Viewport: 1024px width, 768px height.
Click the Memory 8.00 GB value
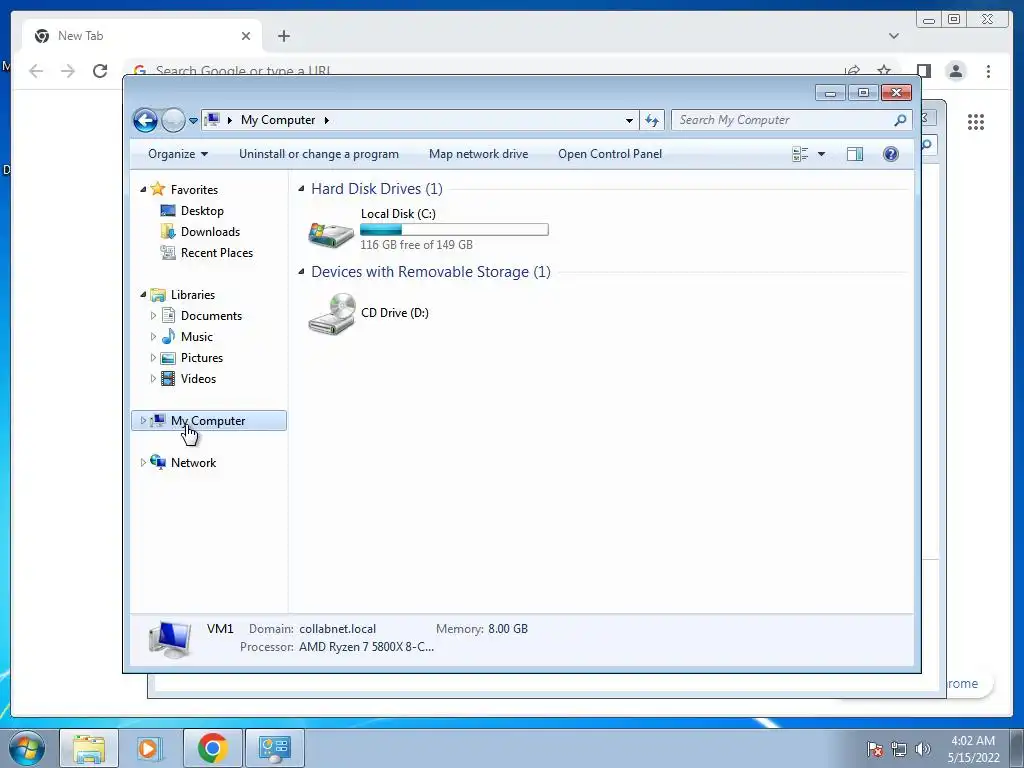point(508,629)
